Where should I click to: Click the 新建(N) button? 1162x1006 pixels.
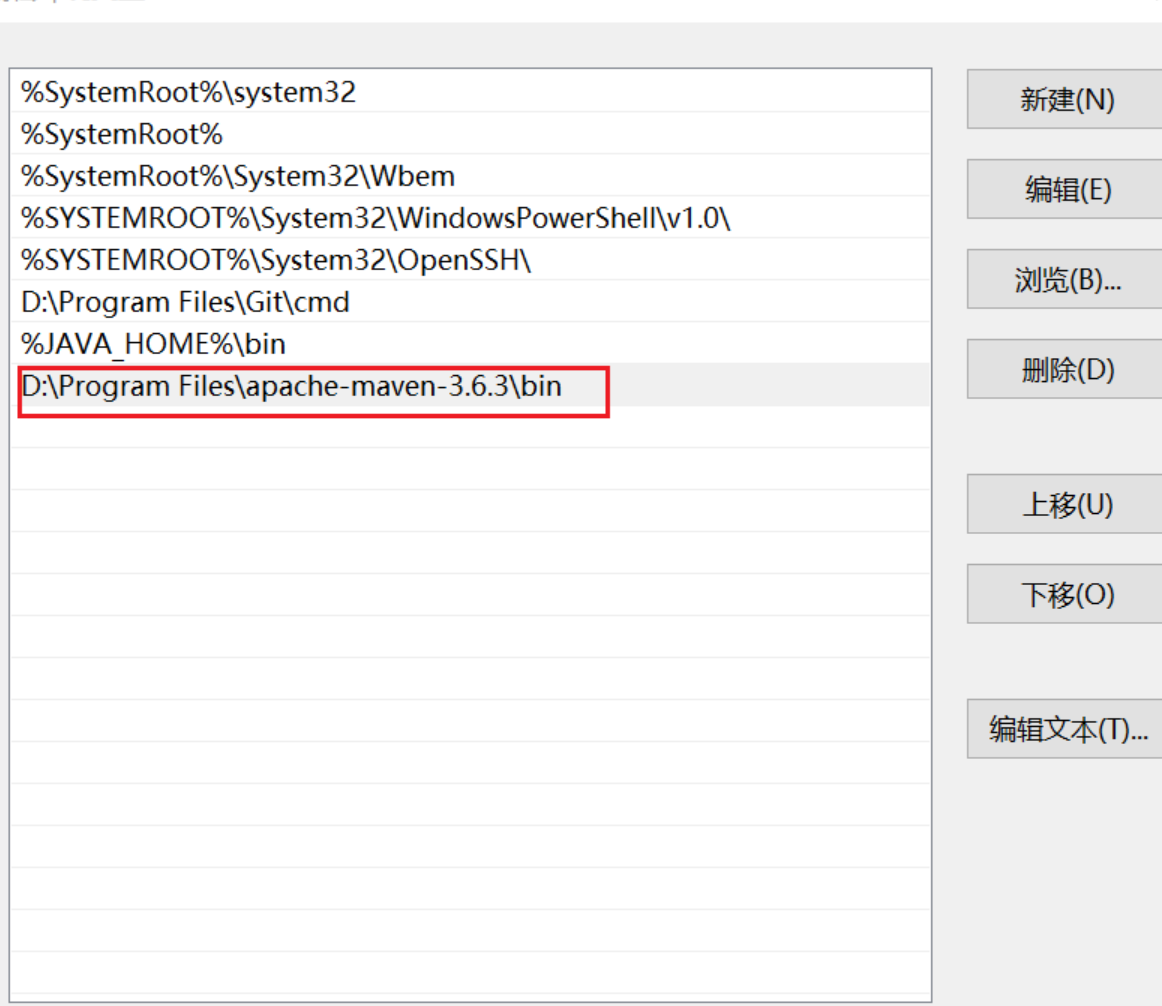[1065, 99]
